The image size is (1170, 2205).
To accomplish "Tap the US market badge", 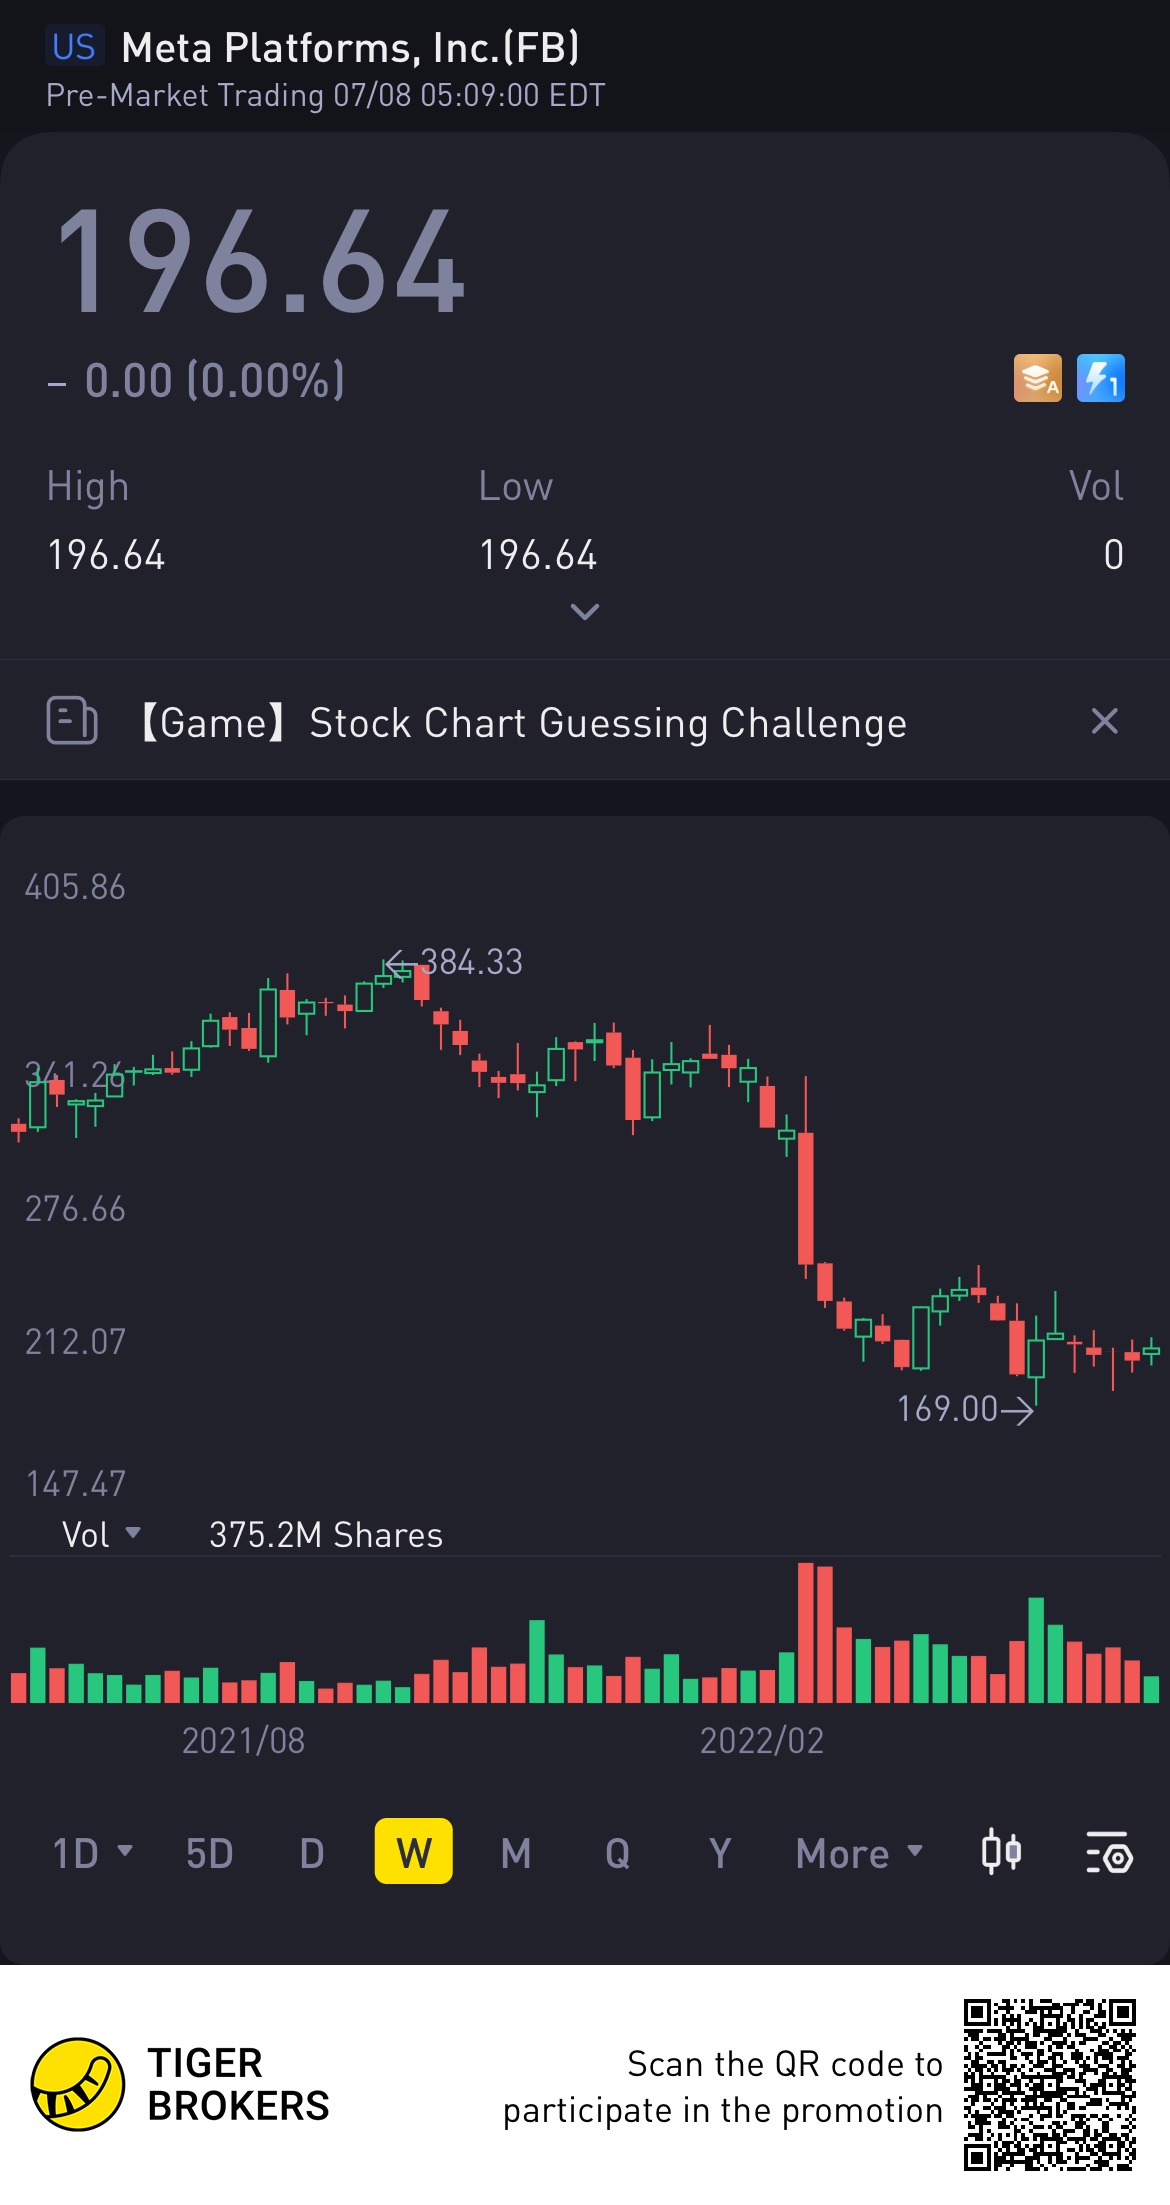I will [x=74, y=47].
